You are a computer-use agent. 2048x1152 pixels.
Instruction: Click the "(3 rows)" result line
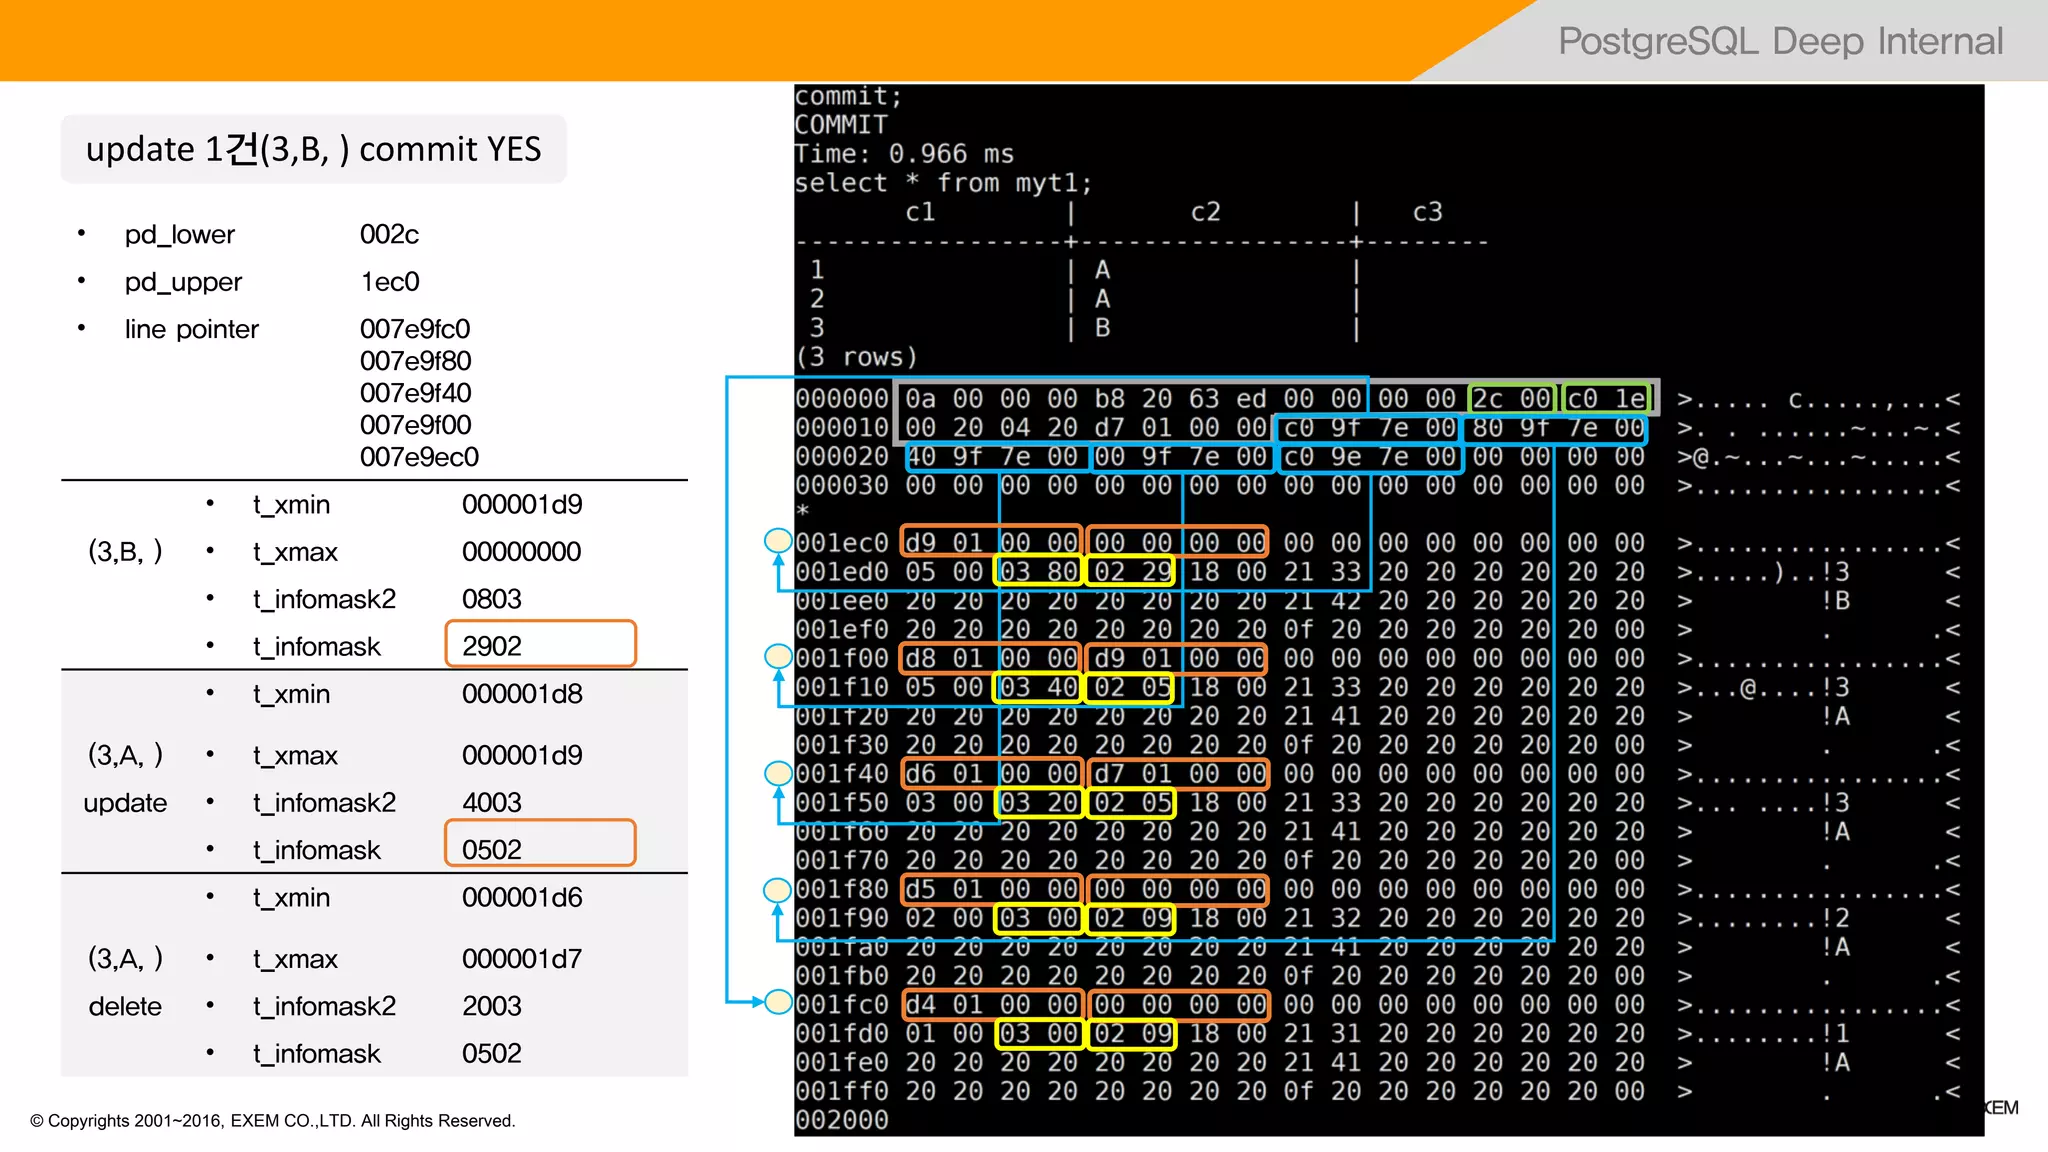pos(856,357)
